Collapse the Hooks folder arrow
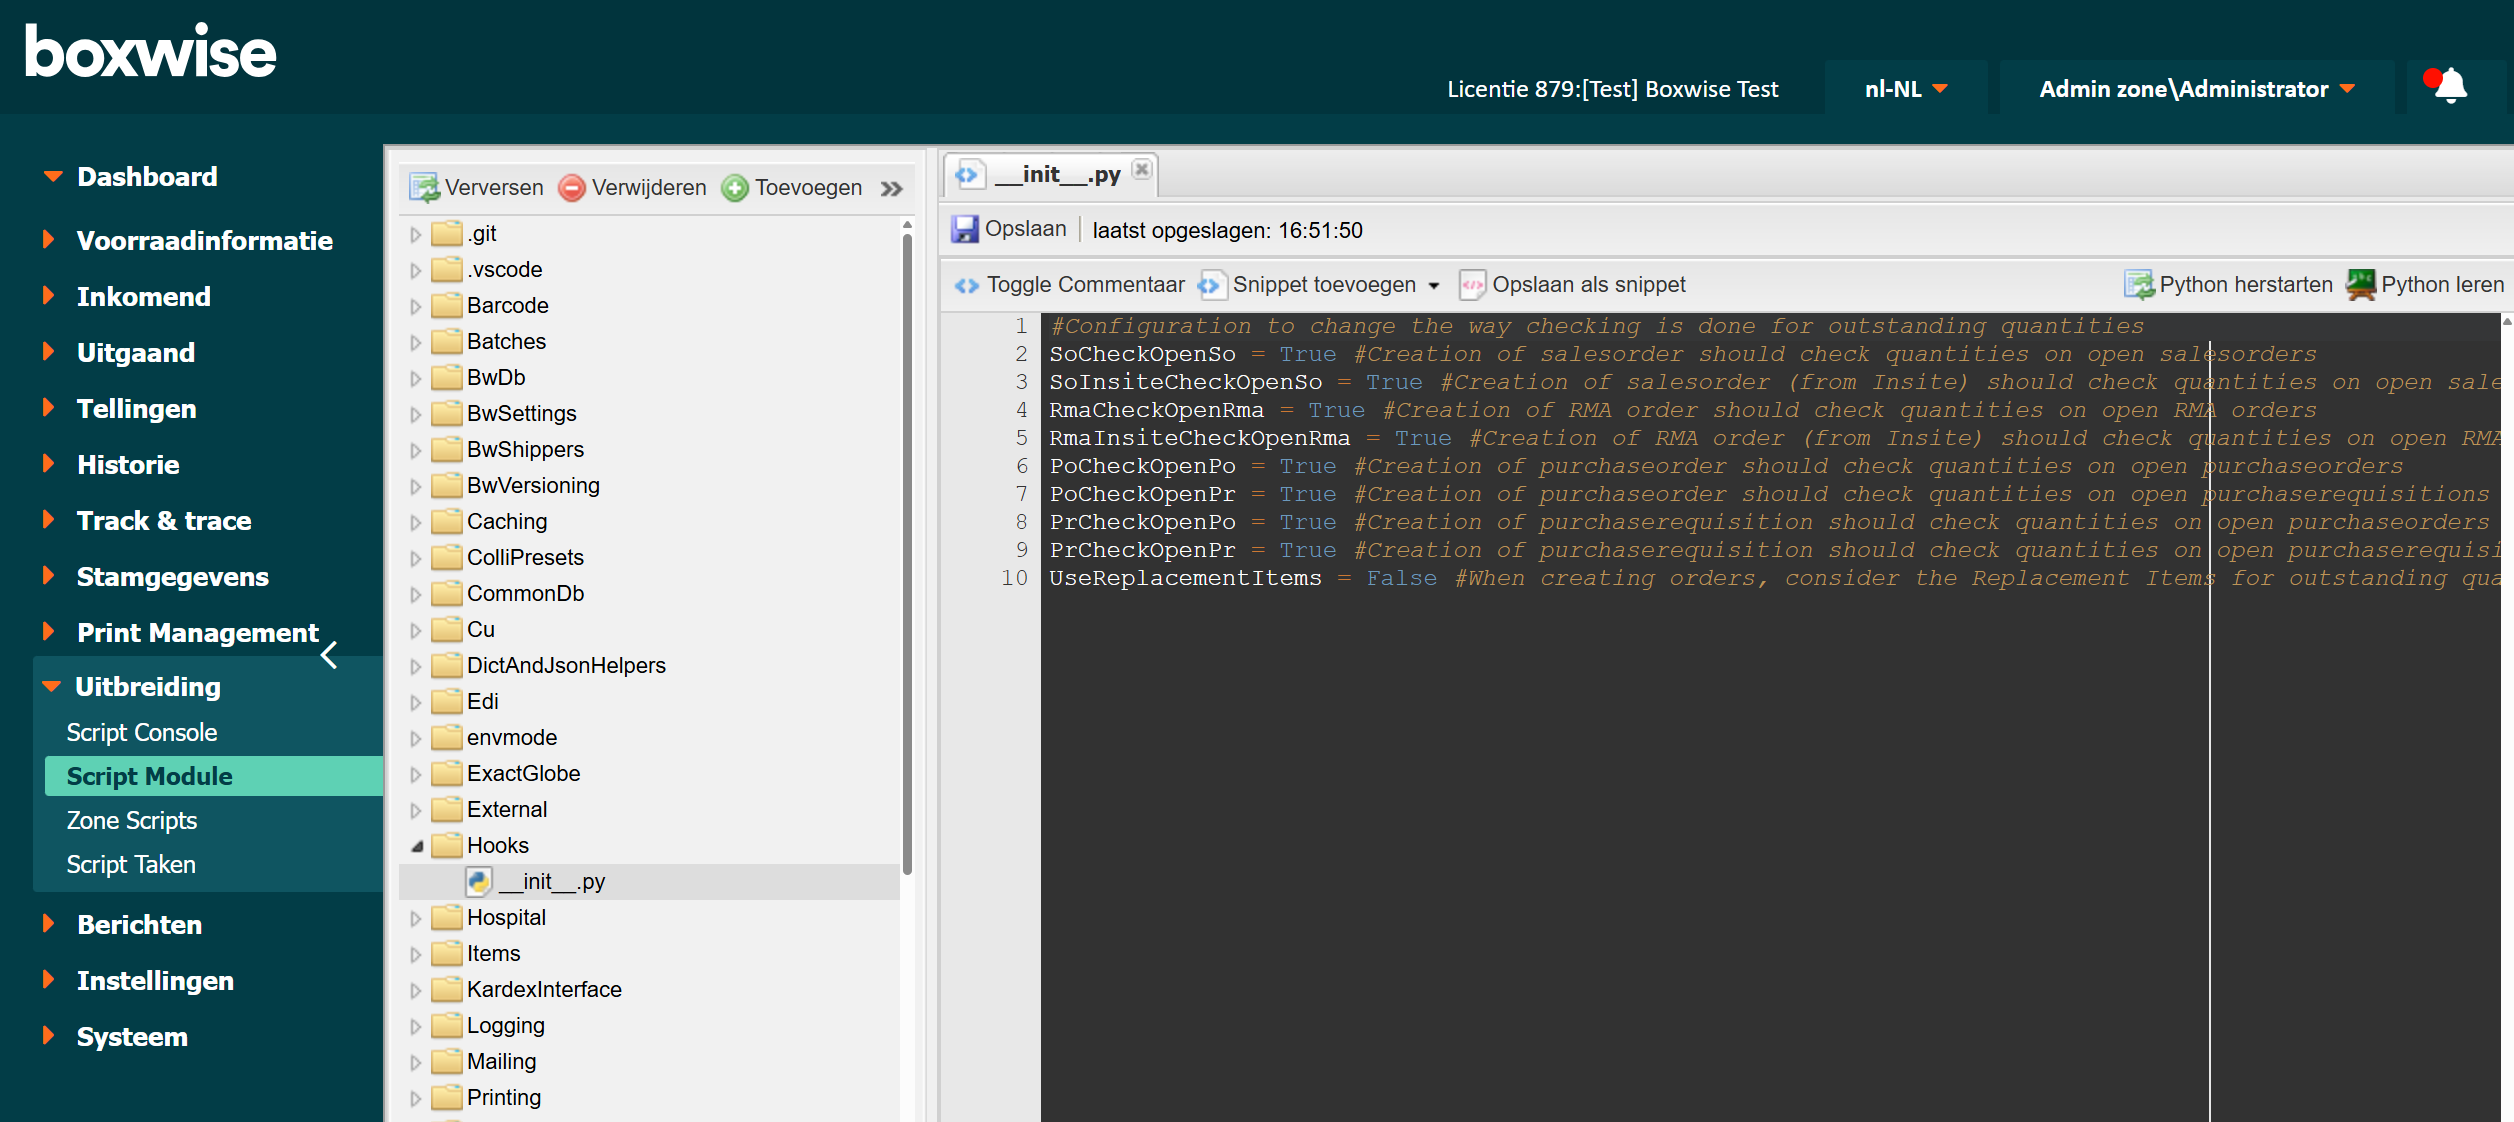The width and height of the screenshot is (2514, 1122). click(x=417, y=847)
